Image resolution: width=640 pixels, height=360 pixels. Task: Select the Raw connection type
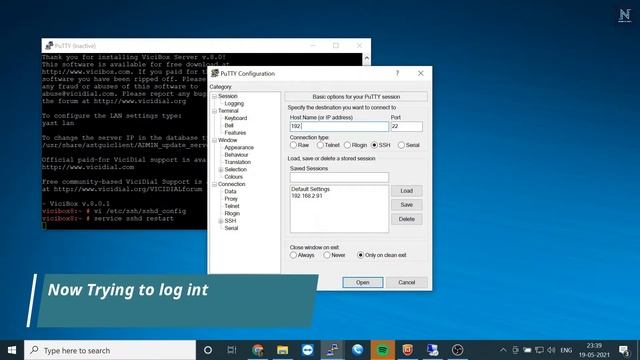293,145
